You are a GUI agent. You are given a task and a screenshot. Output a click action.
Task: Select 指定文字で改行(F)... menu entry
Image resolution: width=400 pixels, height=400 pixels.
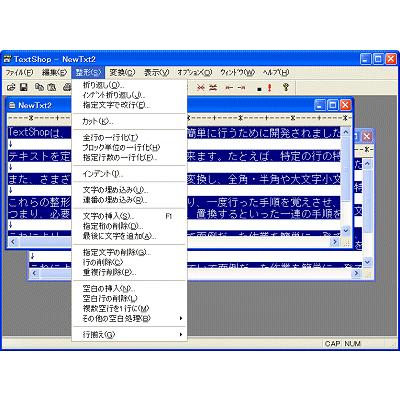coord(129,105)
